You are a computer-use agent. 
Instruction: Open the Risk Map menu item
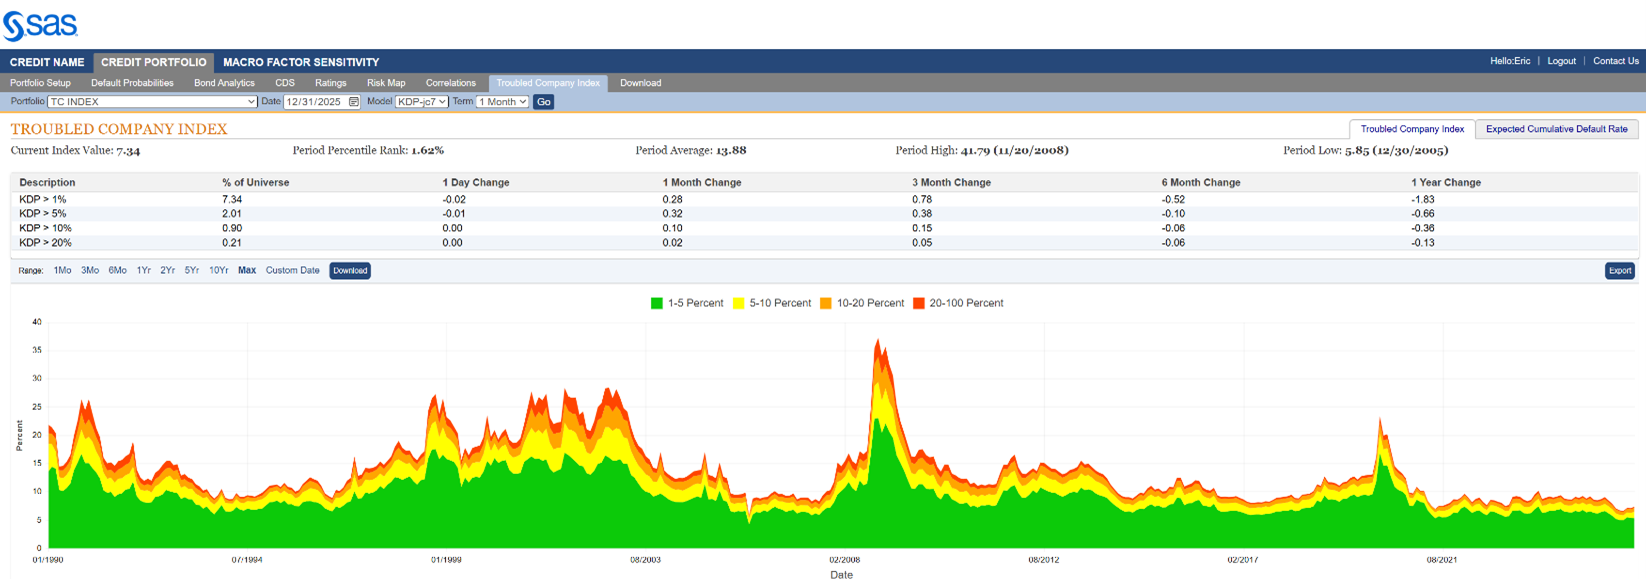click(386, 83)
